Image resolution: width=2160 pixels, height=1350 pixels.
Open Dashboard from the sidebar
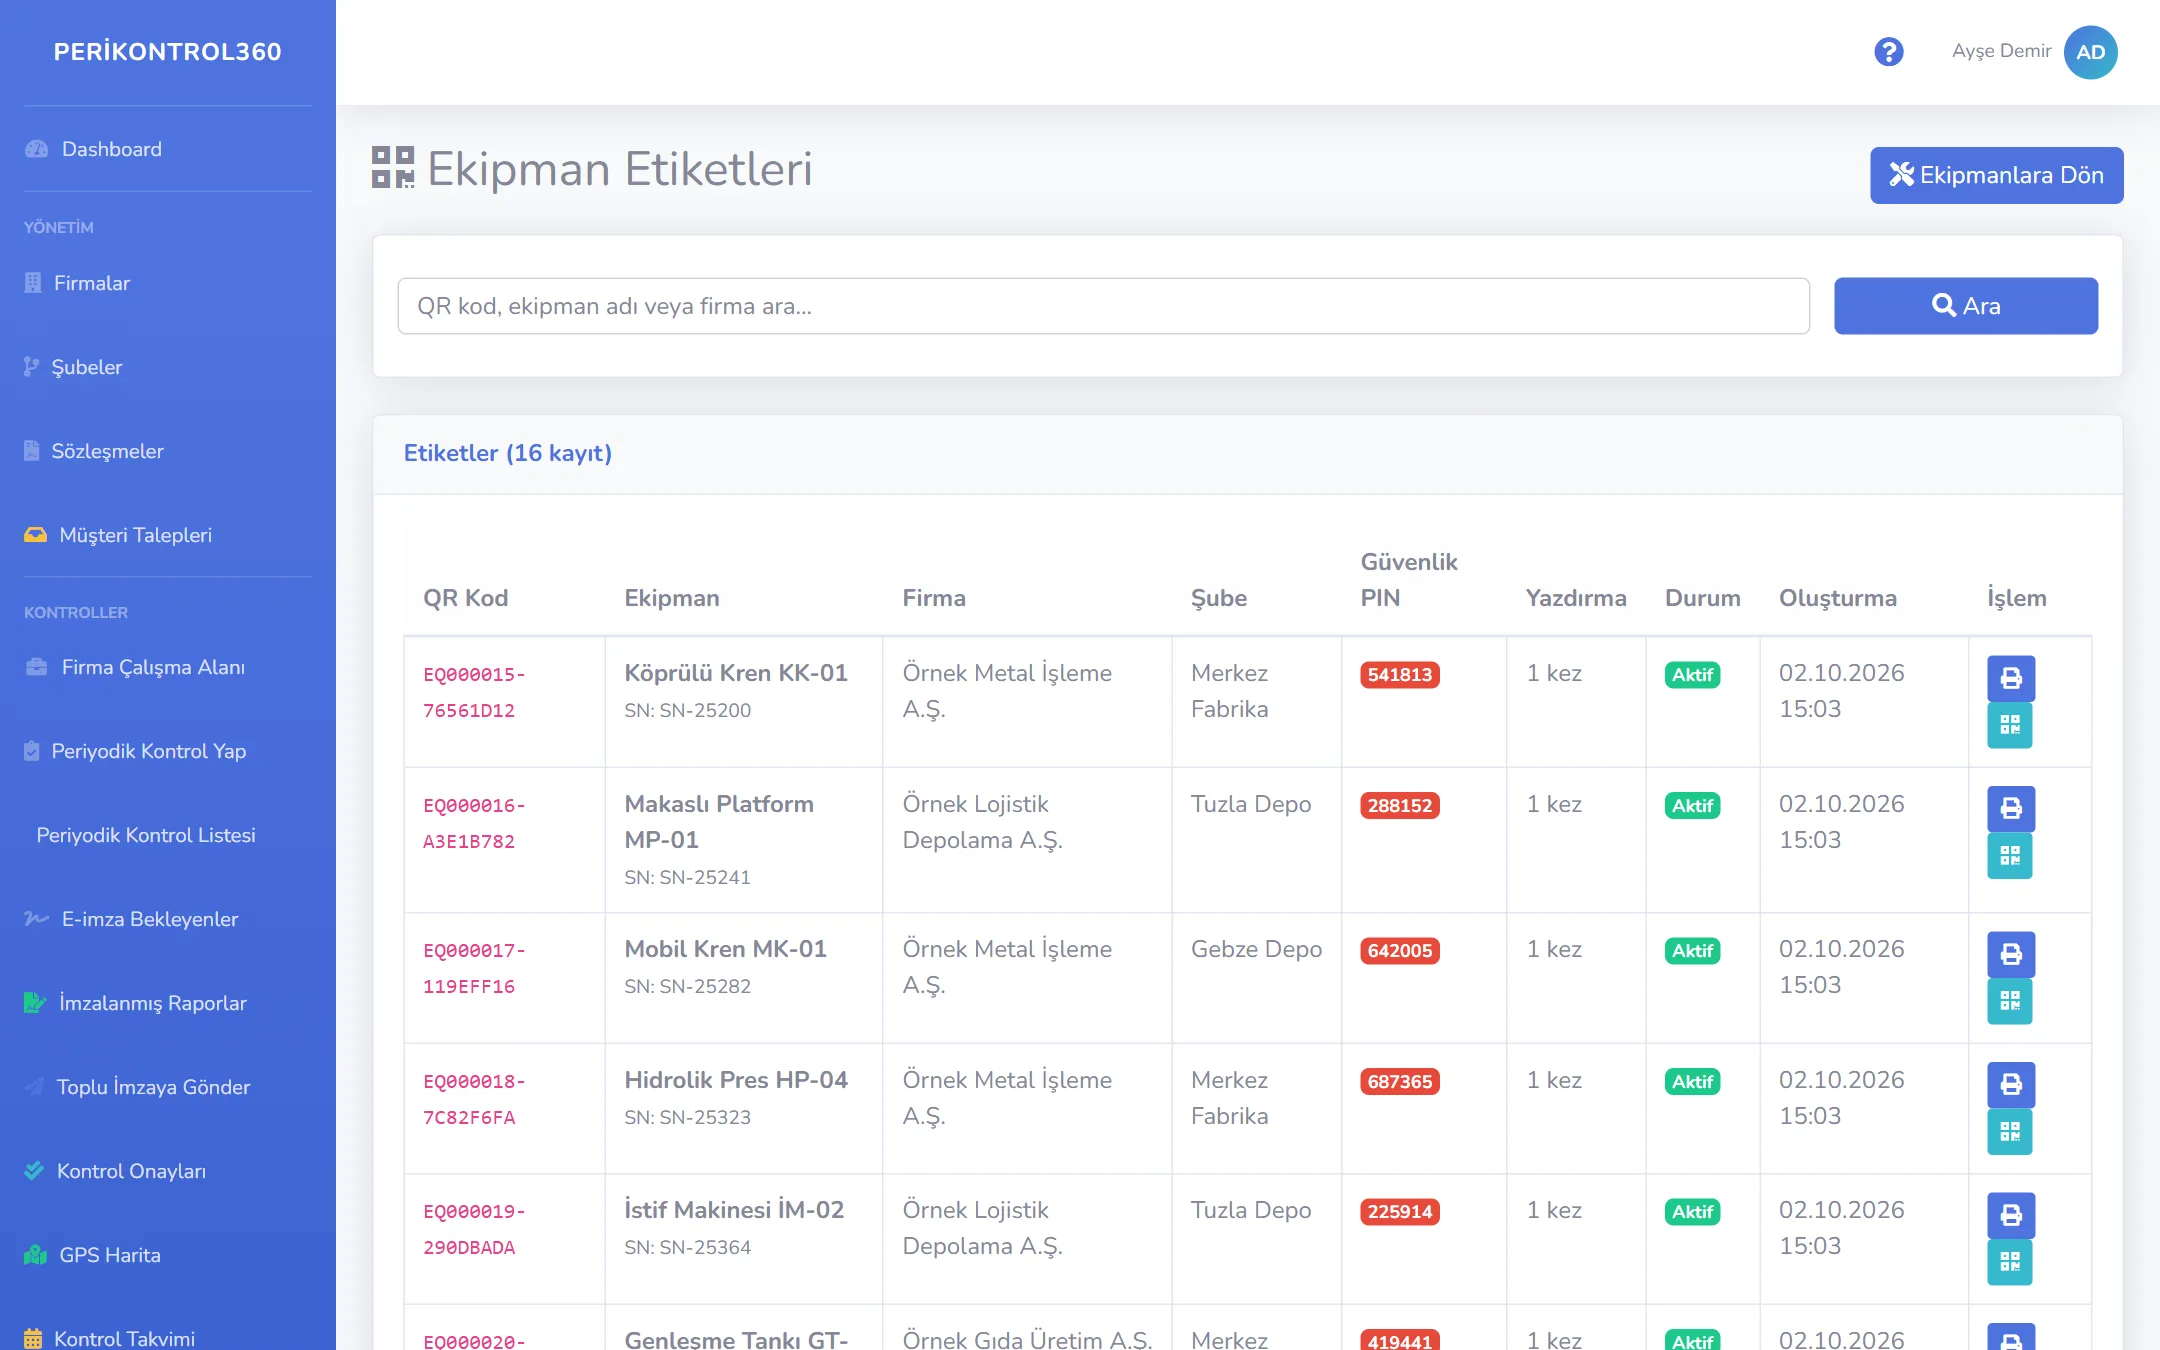(167, 149)
